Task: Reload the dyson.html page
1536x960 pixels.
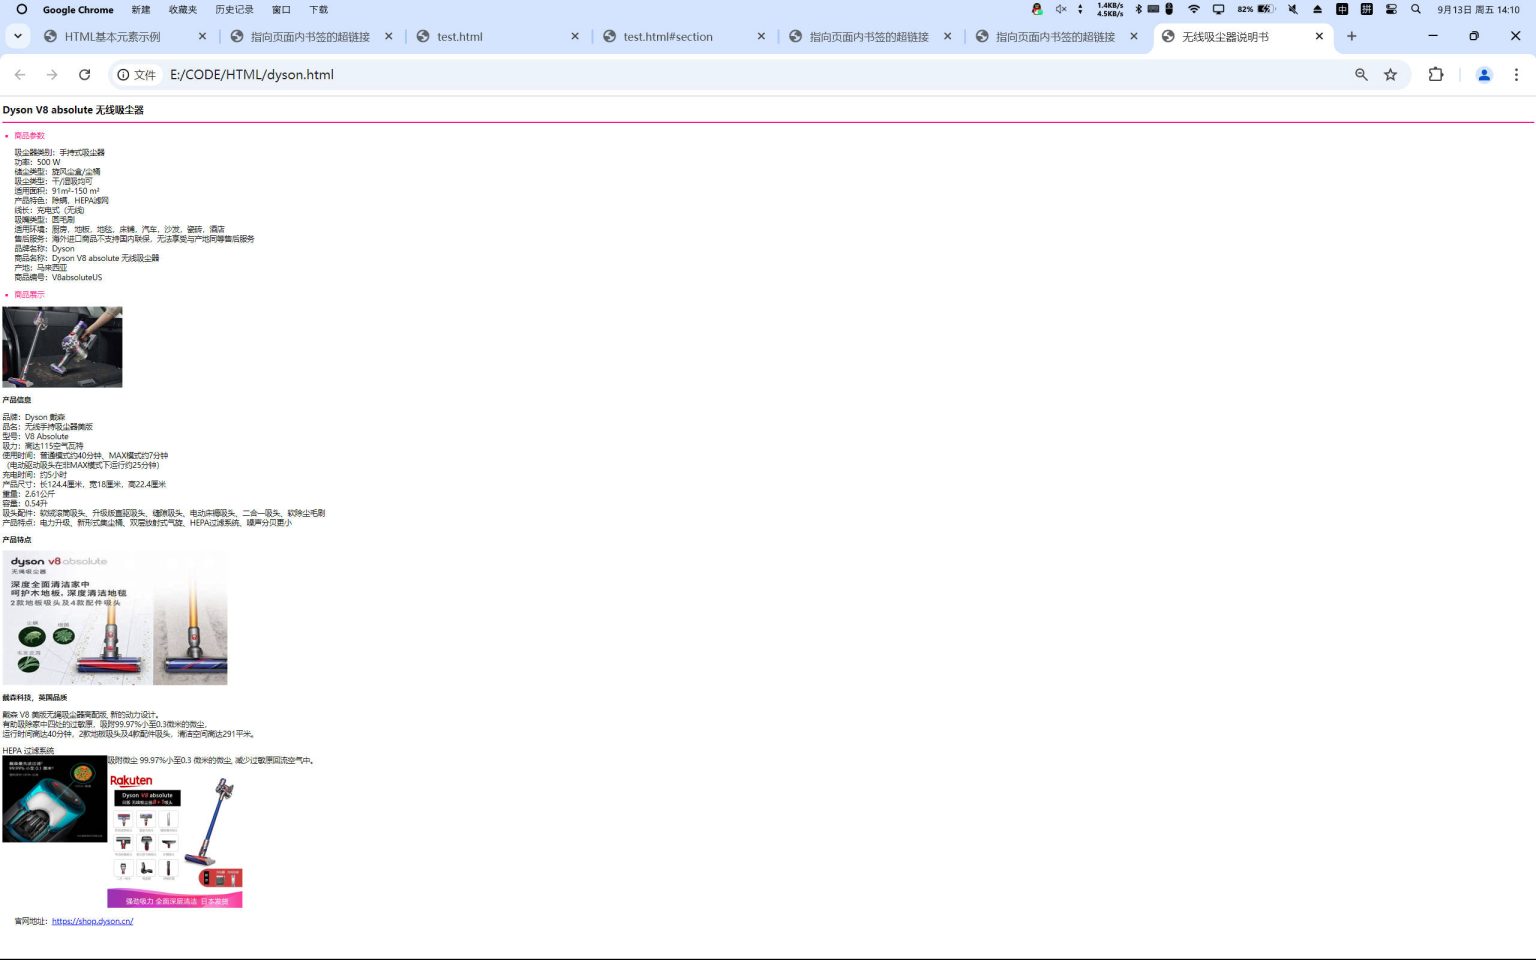Action: coord(85,75)
